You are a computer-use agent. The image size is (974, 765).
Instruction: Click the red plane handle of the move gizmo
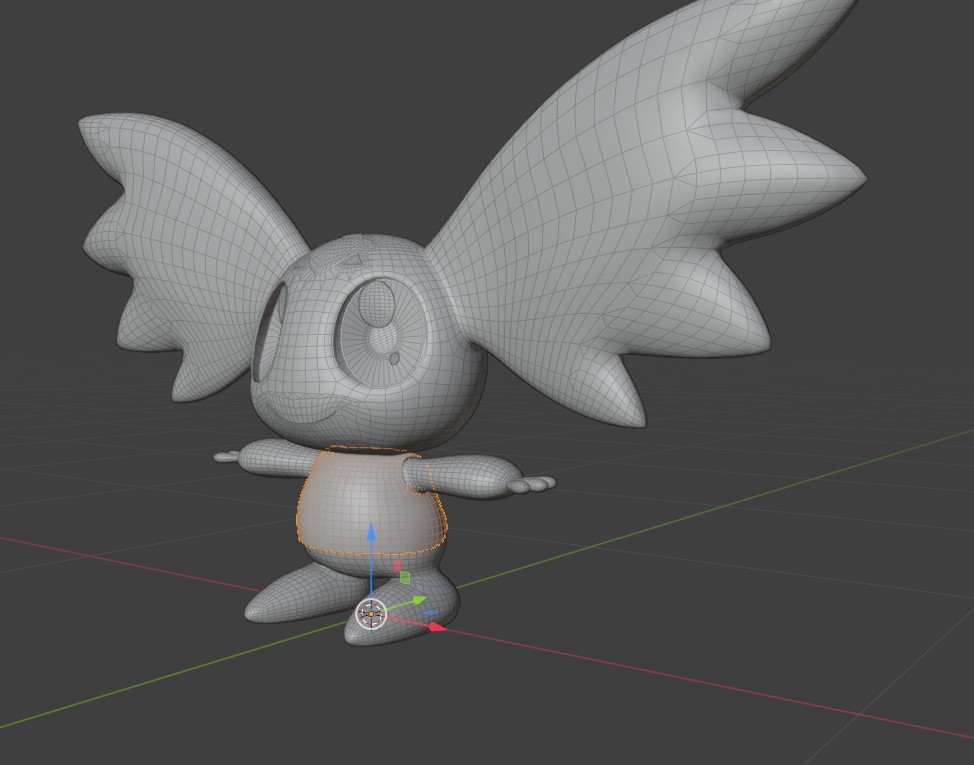pos(397,566)
